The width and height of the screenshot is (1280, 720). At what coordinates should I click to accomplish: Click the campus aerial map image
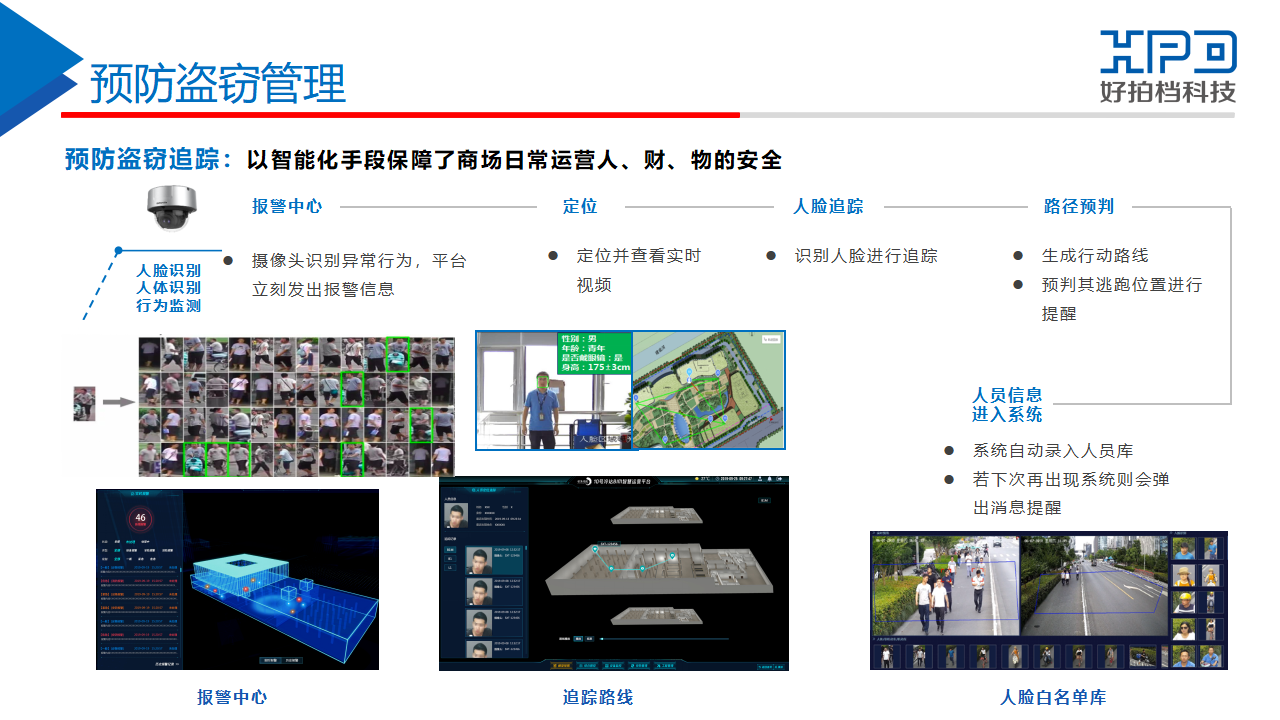coord(709,391)
